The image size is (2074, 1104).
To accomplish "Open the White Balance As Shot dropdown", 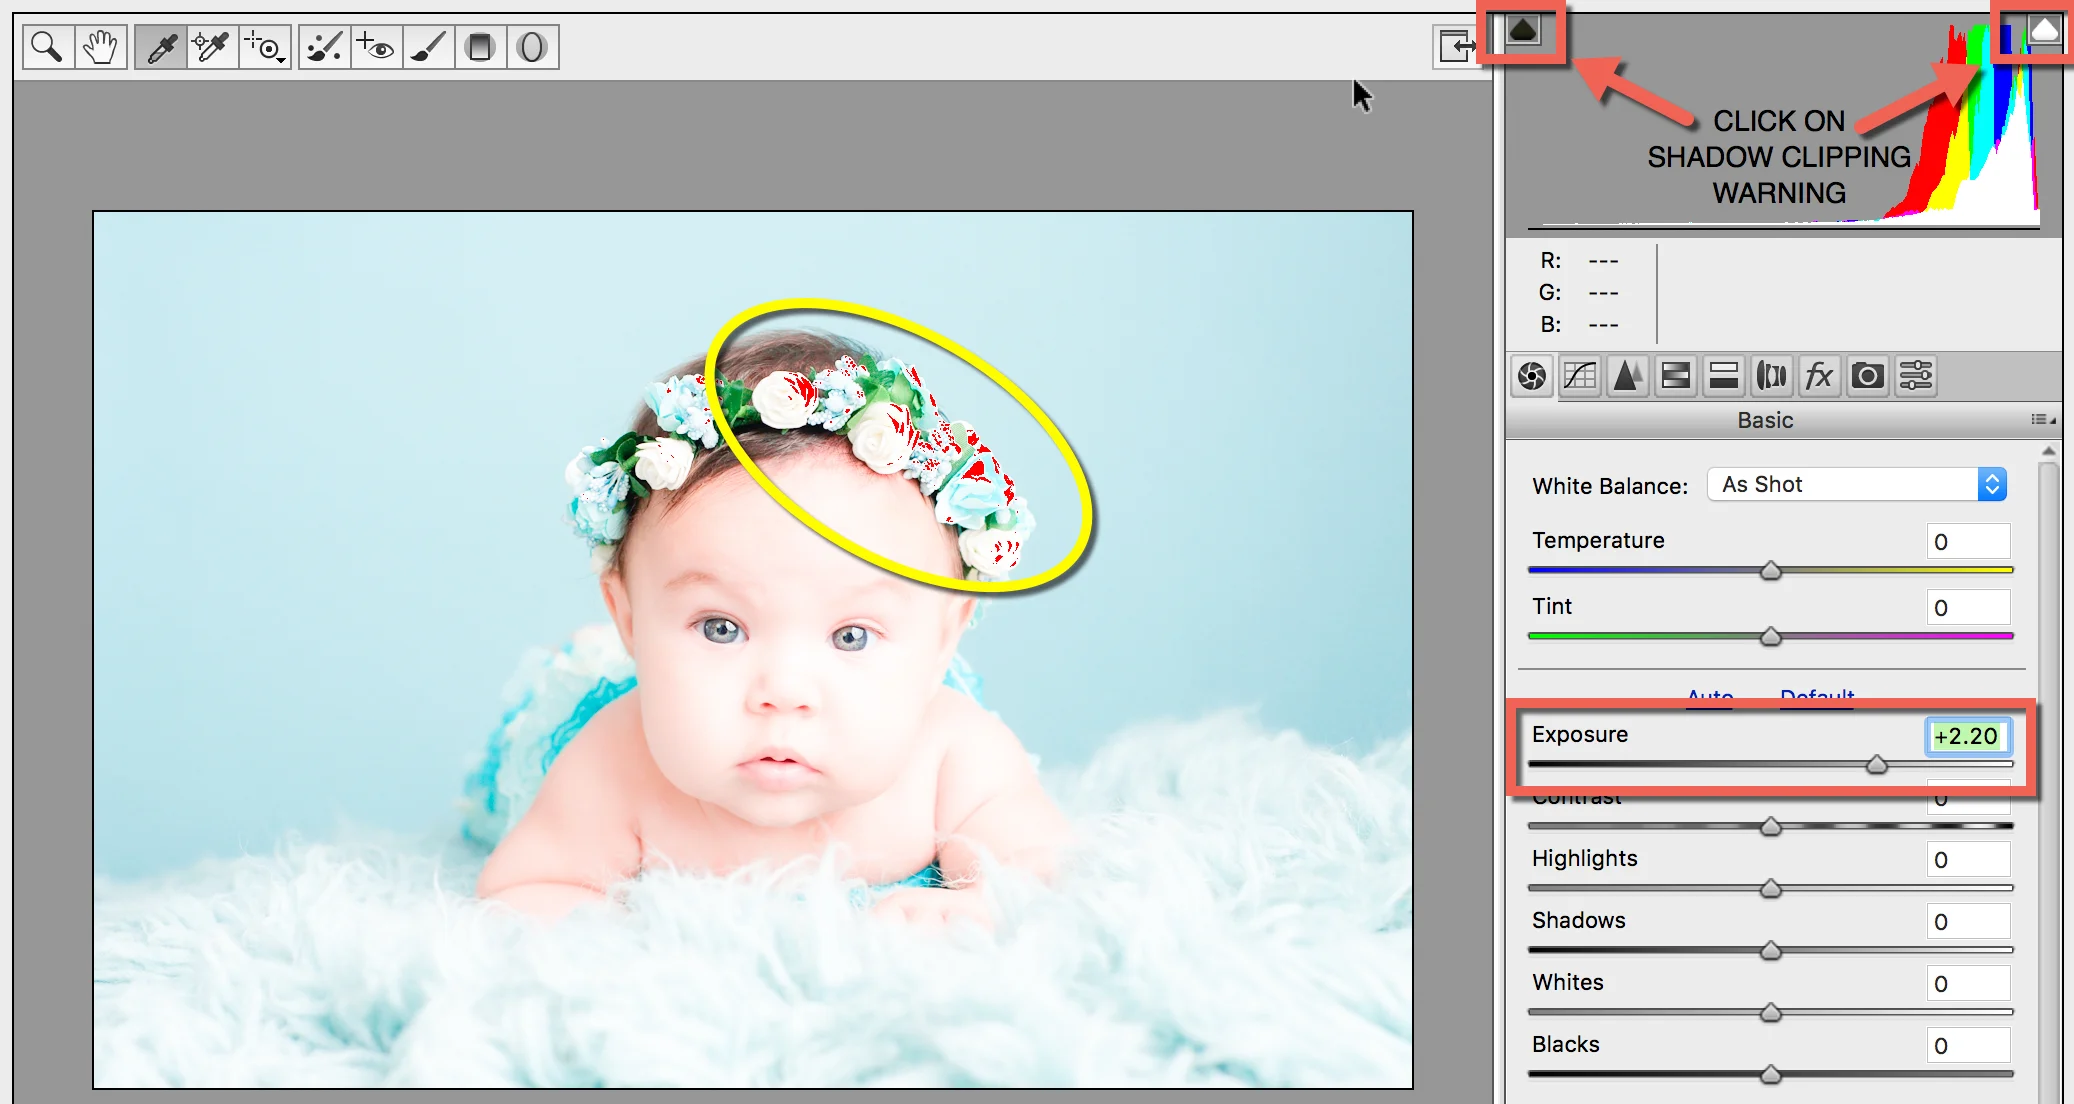I will coord(1855,484).
